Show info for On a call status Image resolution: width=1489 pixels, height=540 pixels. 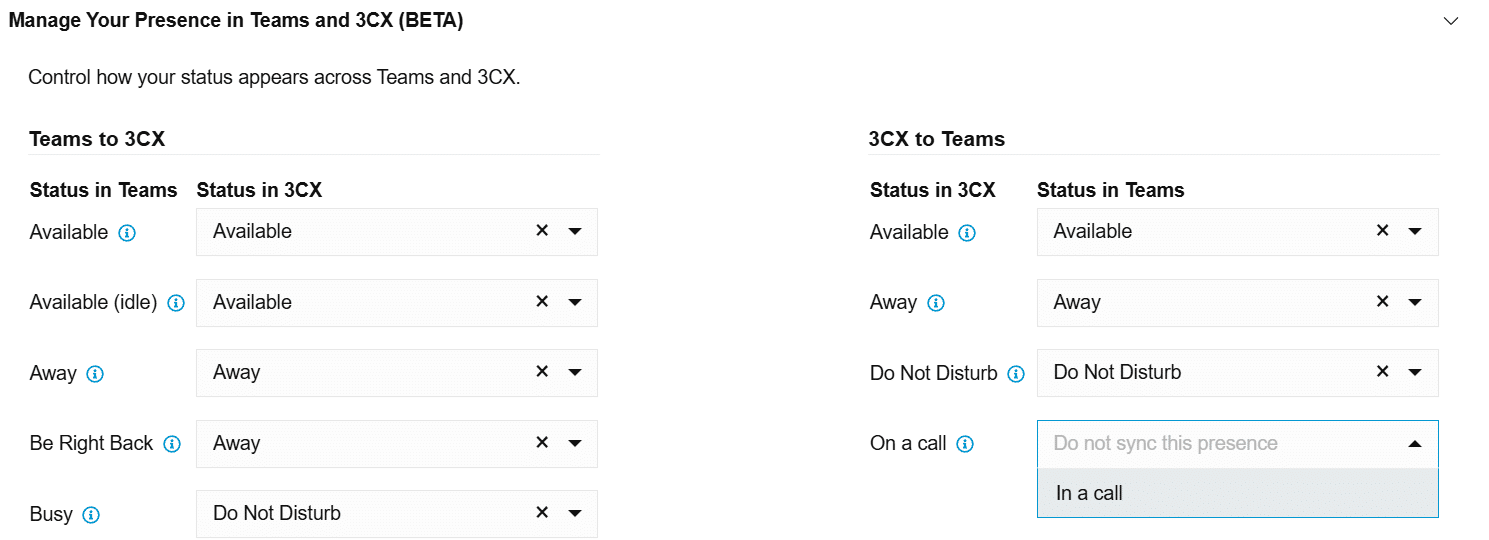(965, 444)
